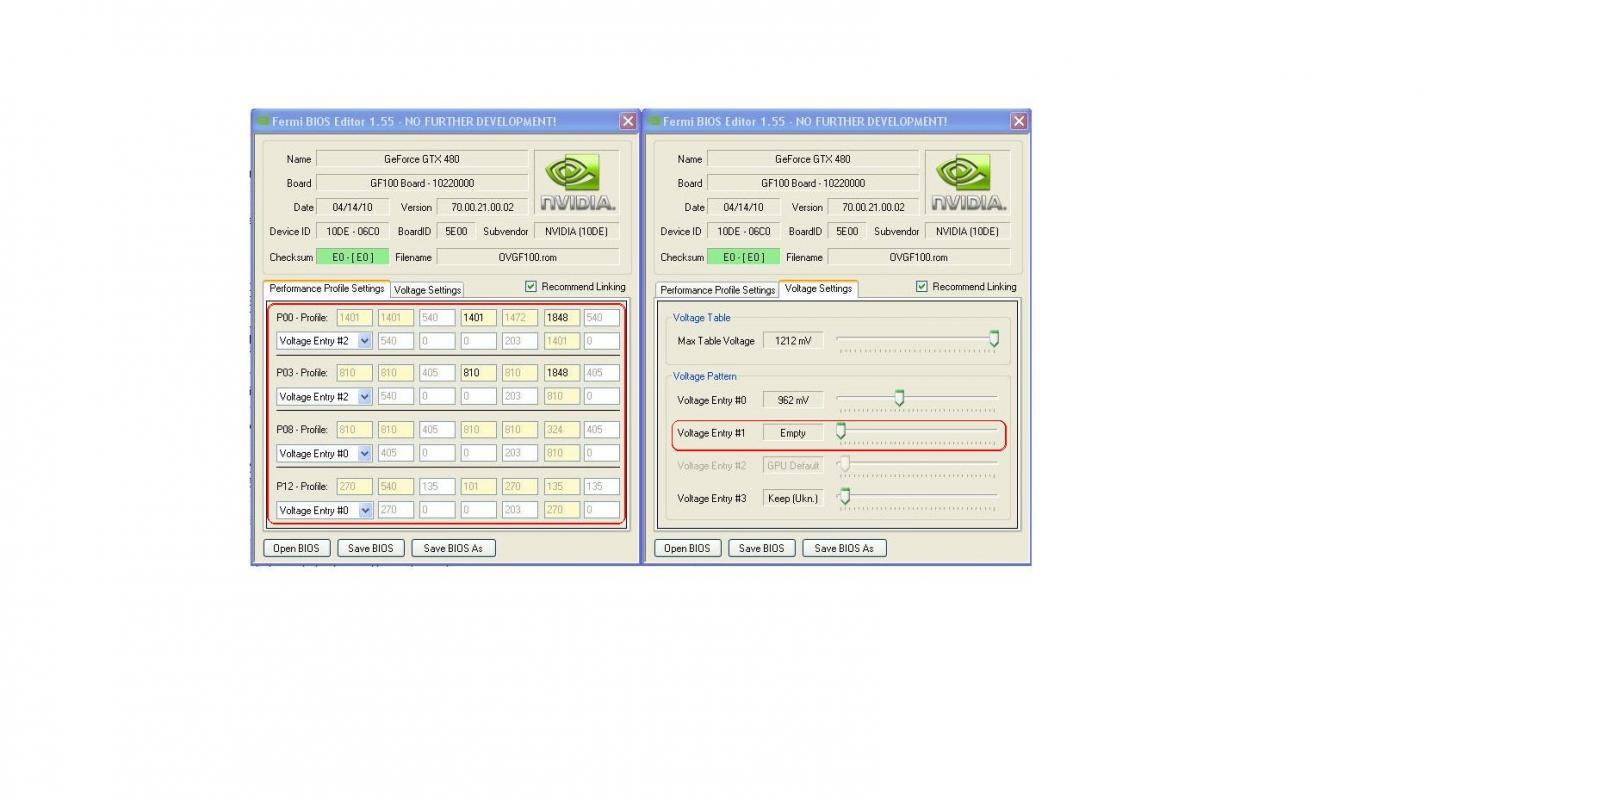The image size is (1600, 800).
Task: Click version 70.00.21.00.02 in profile-table window
Action: [482, 207]
